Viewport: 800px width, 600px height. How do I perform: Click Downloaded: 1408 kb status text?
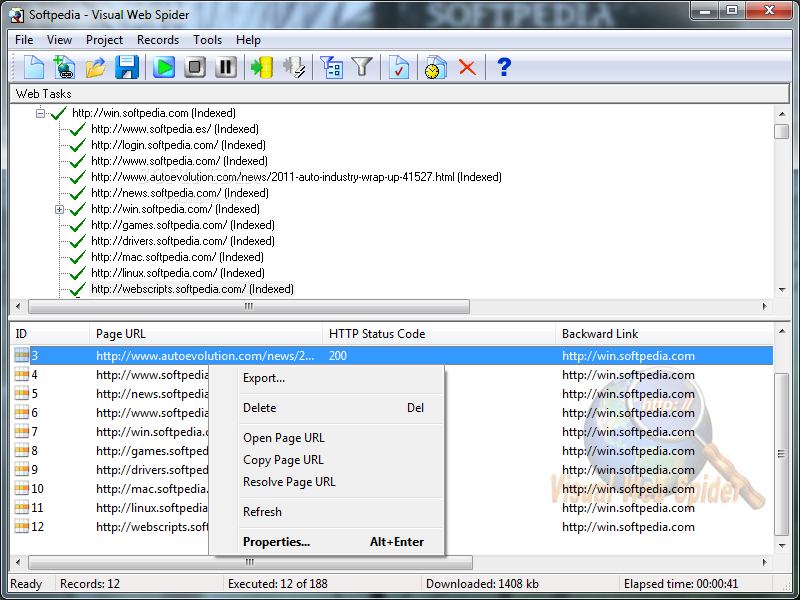pos(482,584)
